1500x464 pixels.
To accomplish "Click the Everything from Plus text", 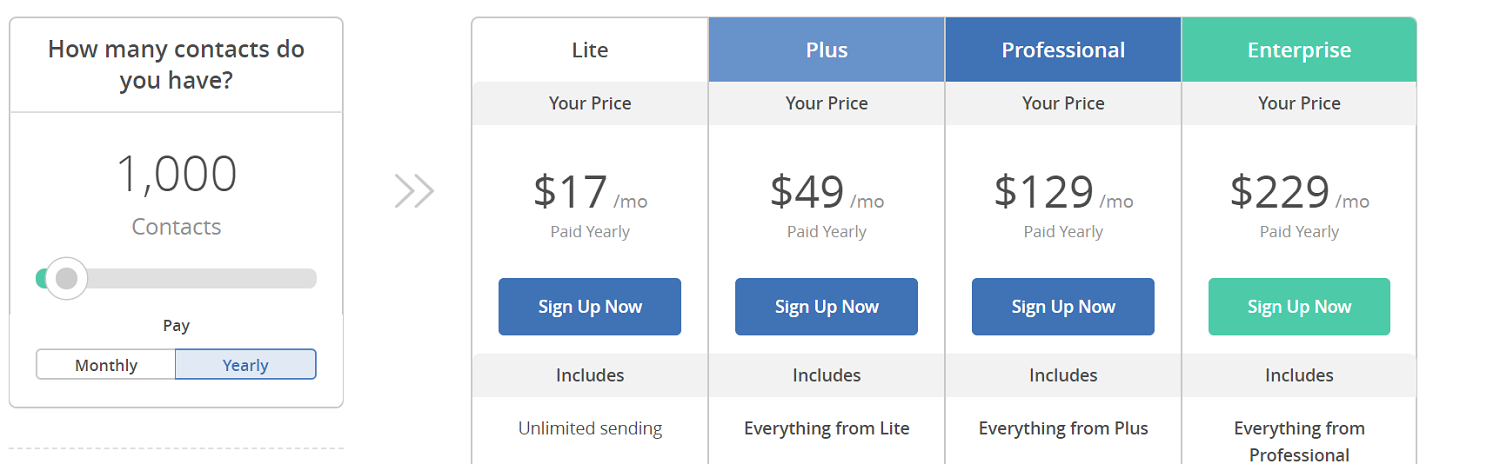I will pos(1063,428).
